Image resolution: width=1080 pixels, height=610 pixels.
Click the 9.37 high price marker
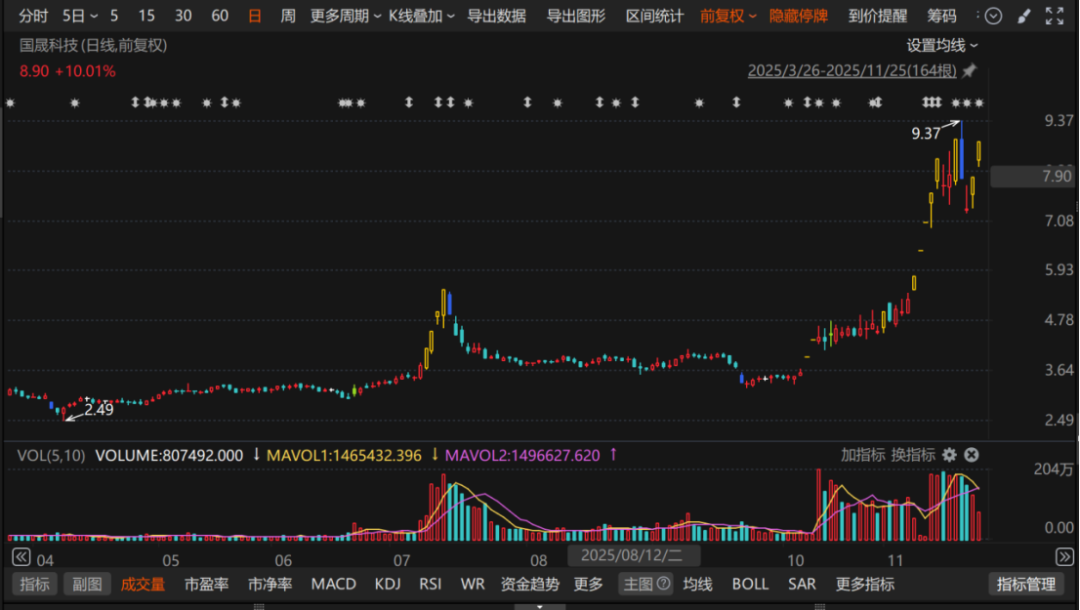[x=926, y=133]
